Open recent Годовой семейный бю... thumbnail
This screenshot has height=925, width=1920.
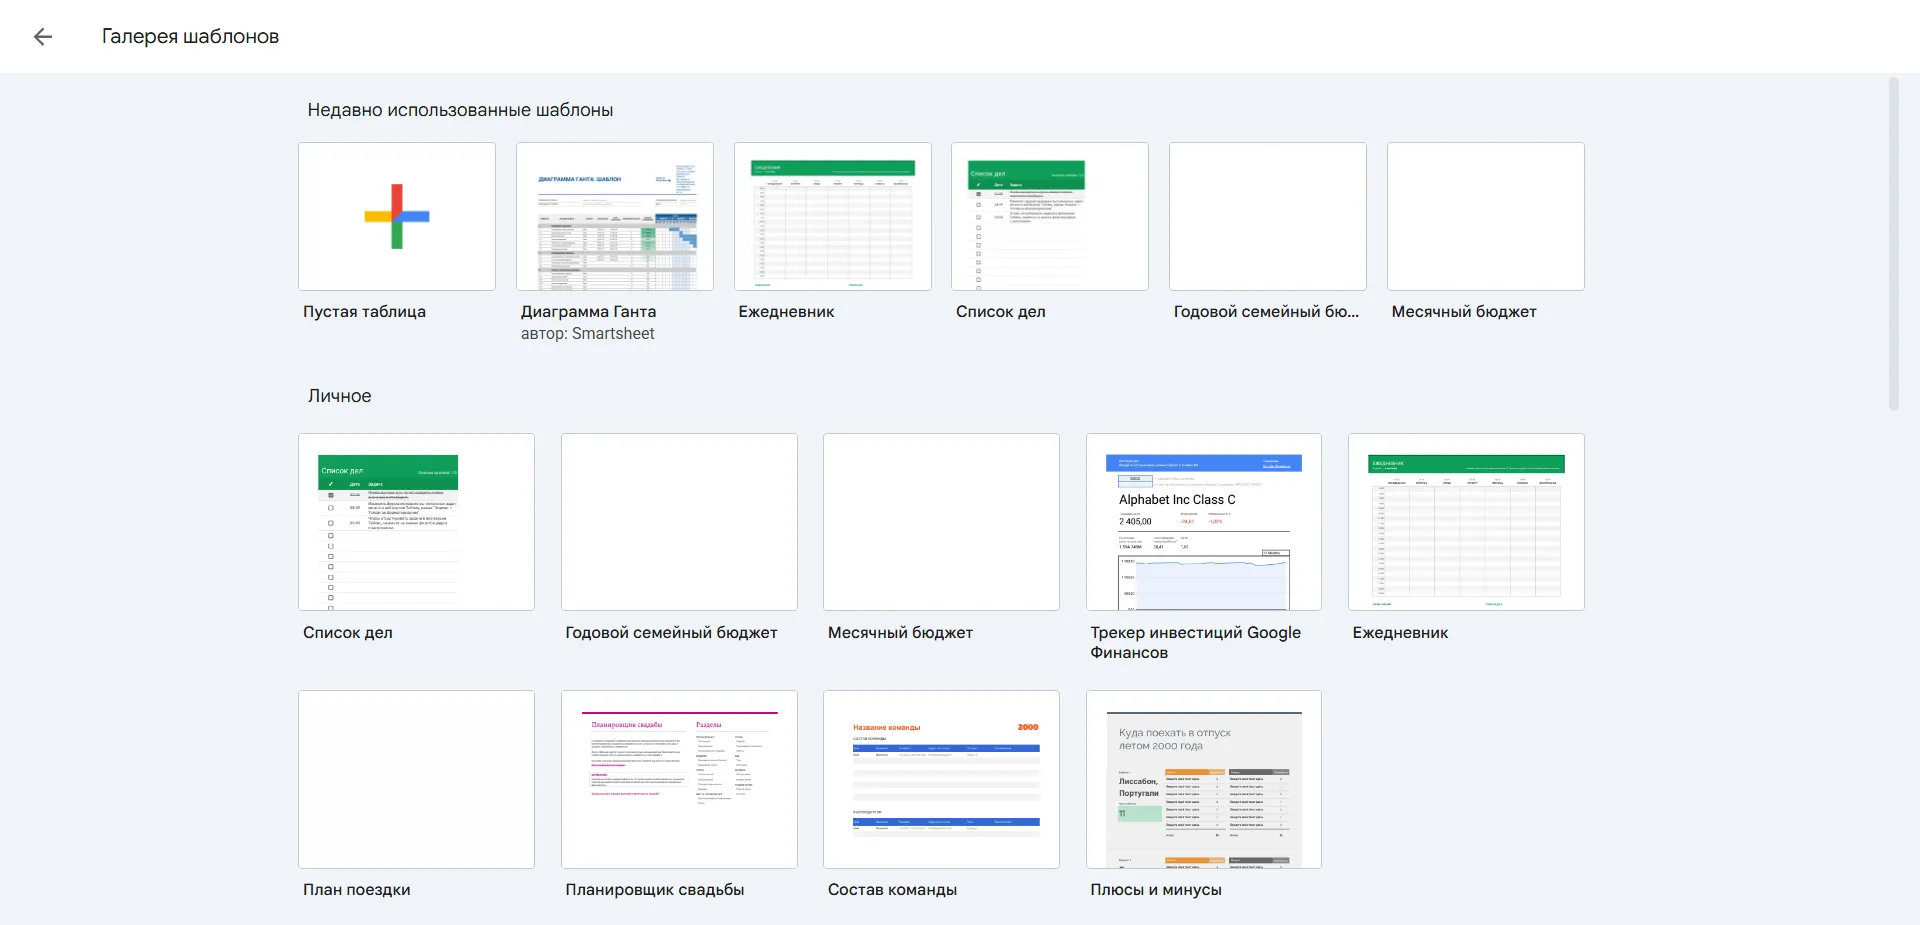point(1268,216)
